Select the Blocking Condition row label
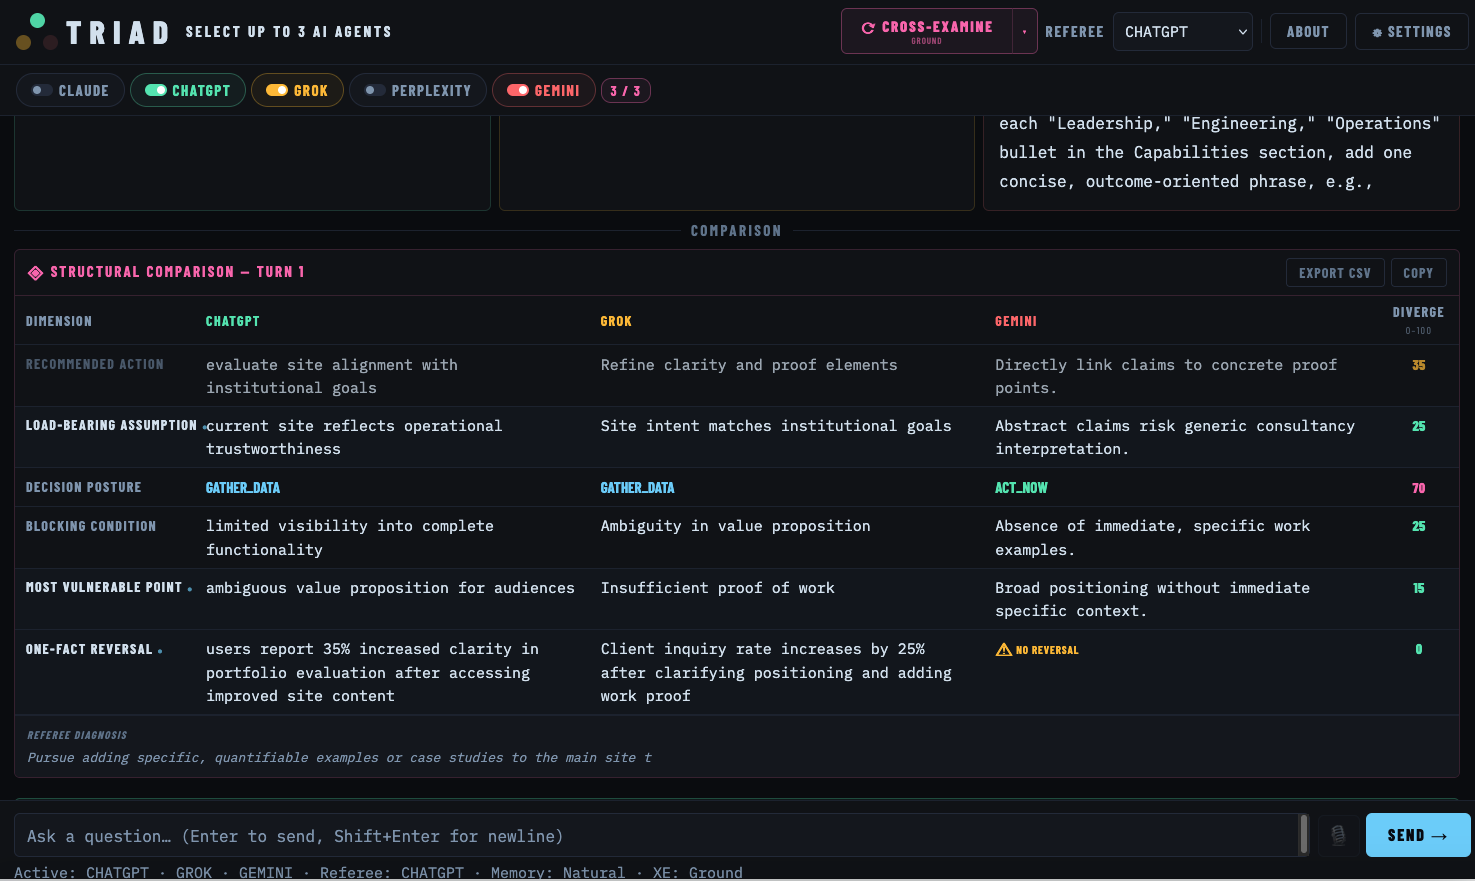This screenshot has height=881, width=1475. [91, 526]
